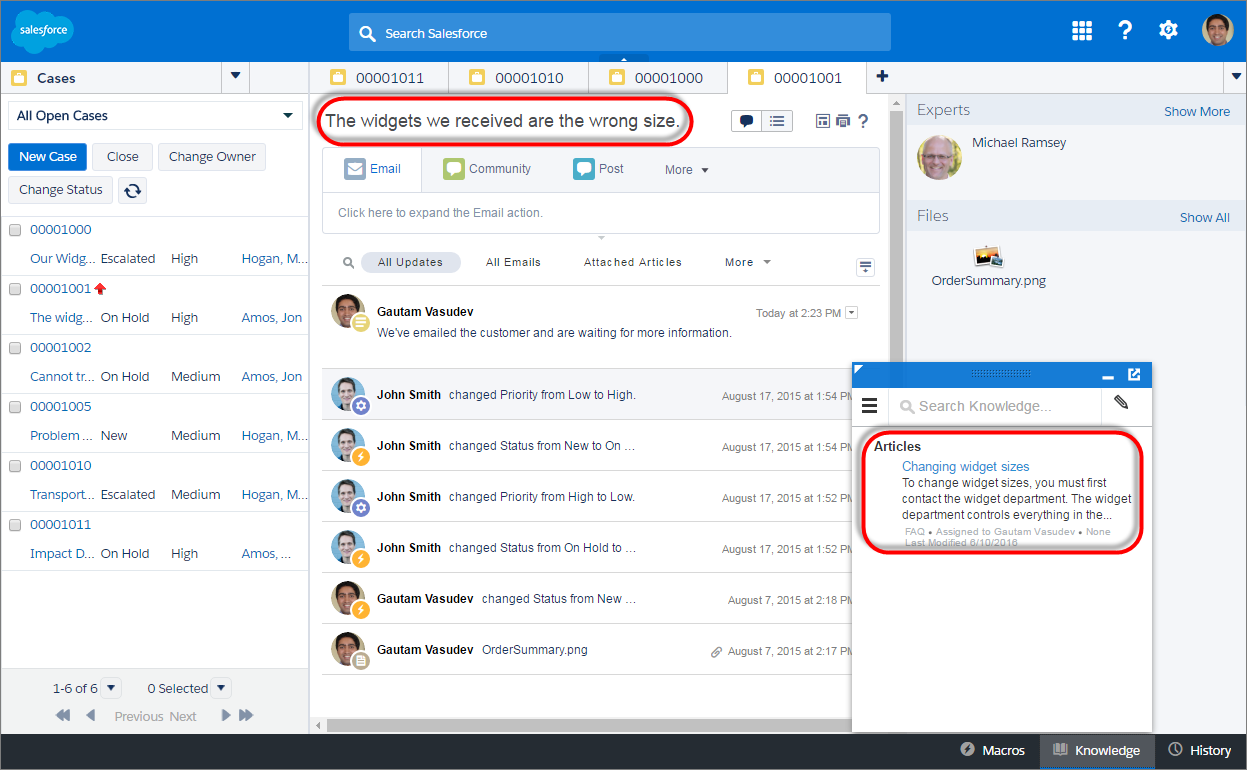Click the printer icon on case header
Viewport: 1247px width, 770px height.
[842, 121]
